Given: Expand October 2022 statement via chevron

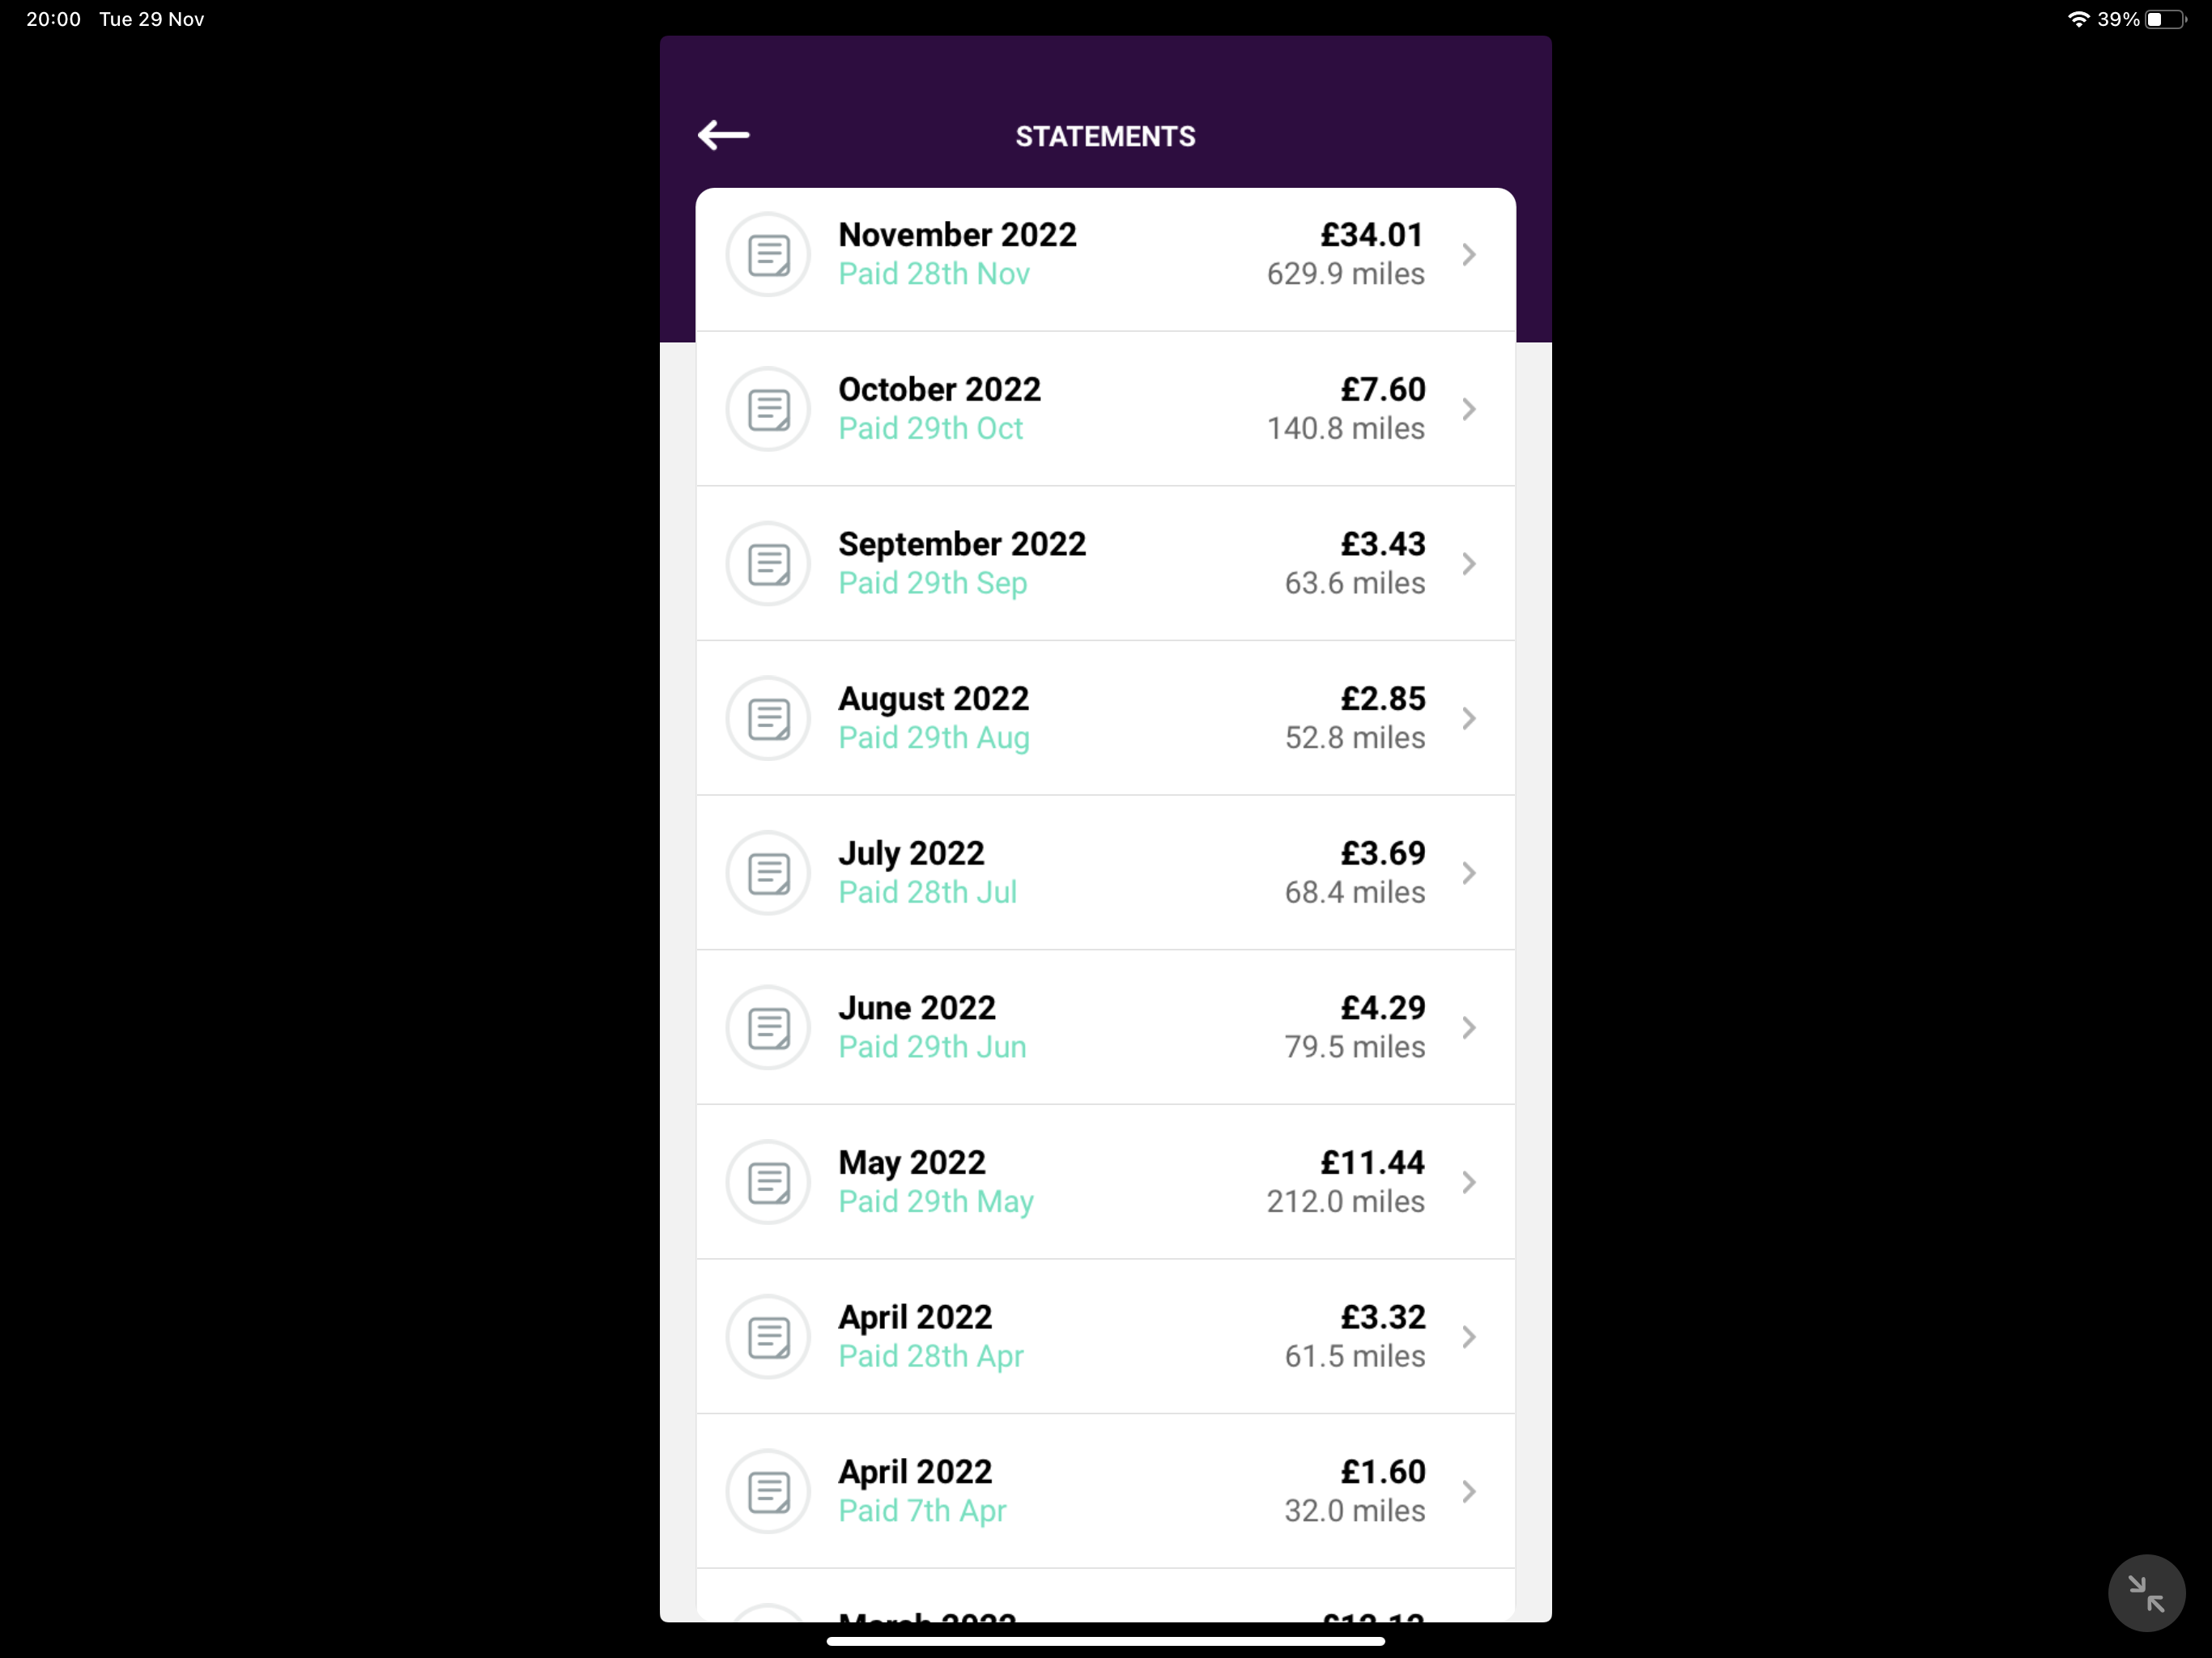Looking at the screenshot, I should click(1468, 410).
